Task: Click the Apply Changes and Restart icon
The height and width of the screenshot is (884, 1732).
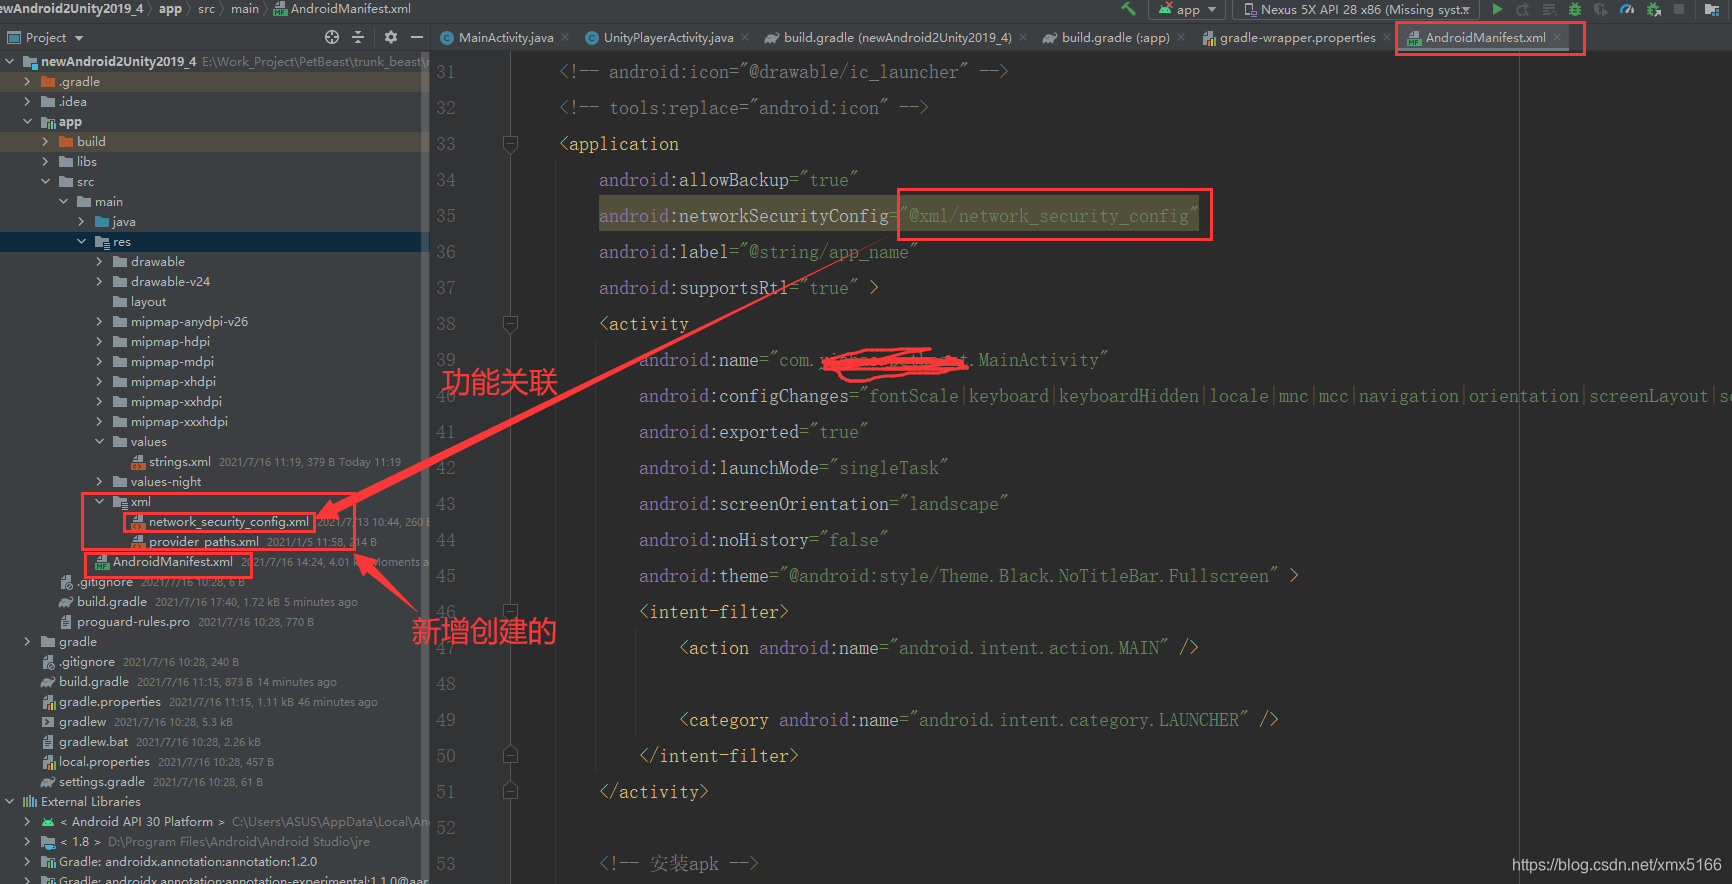Action: (x=1523, y=9)
